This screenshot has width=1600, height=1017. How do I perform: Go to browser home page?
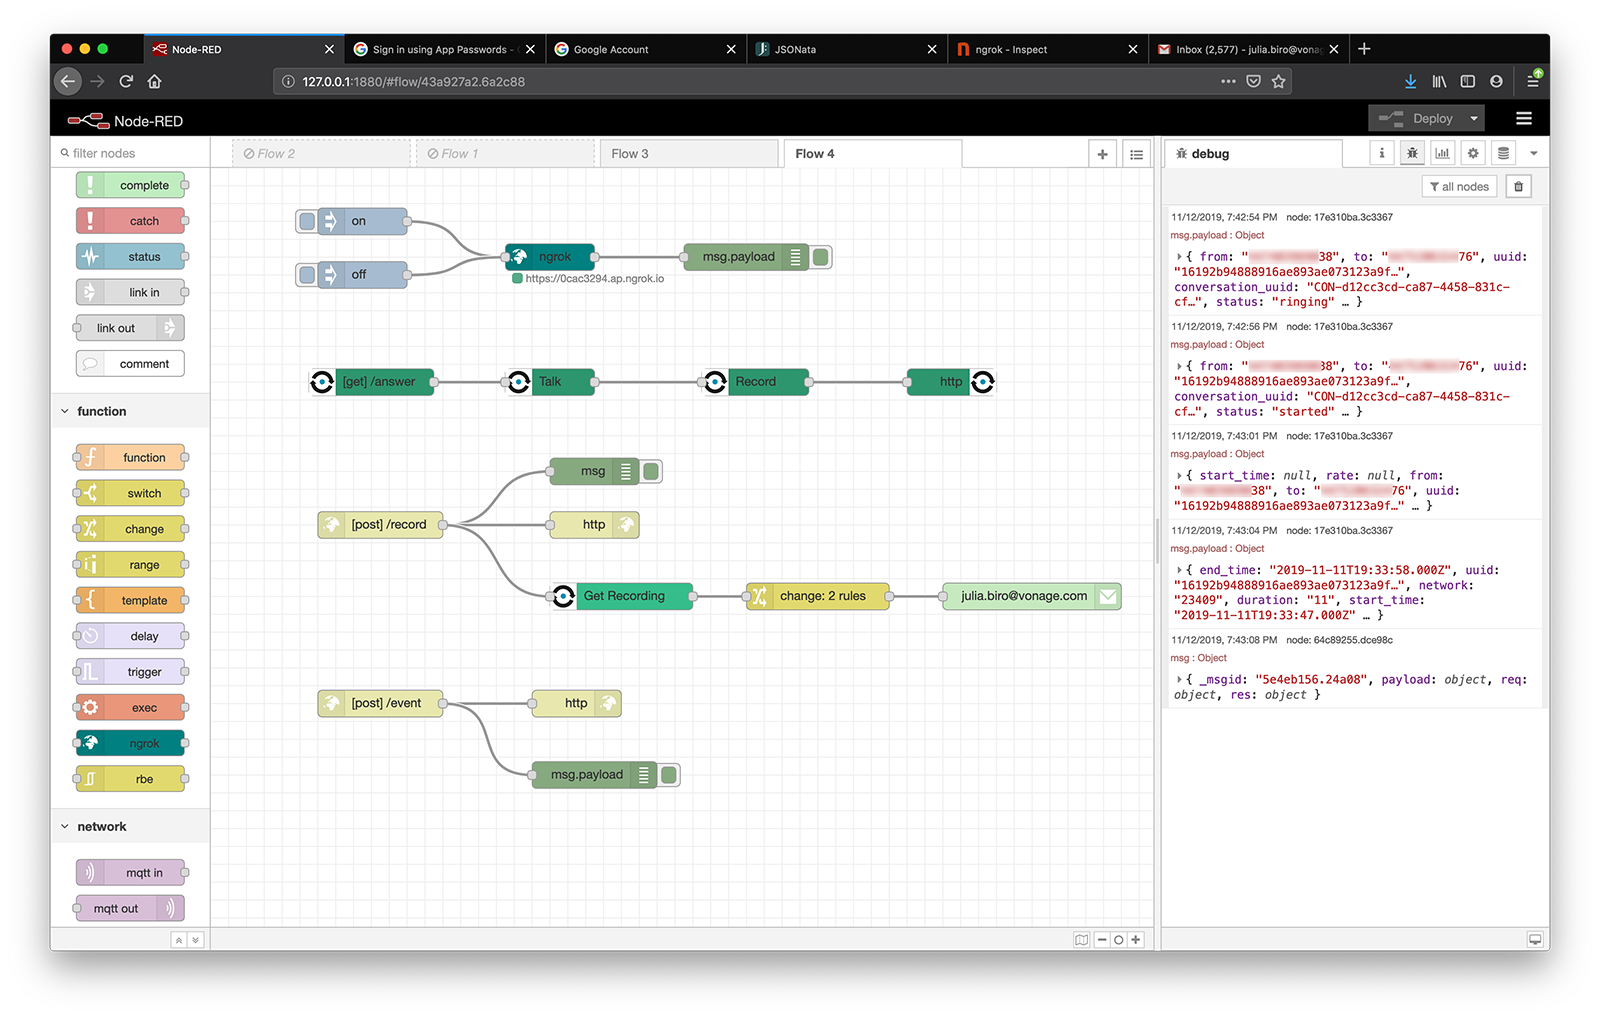[154, 82]
